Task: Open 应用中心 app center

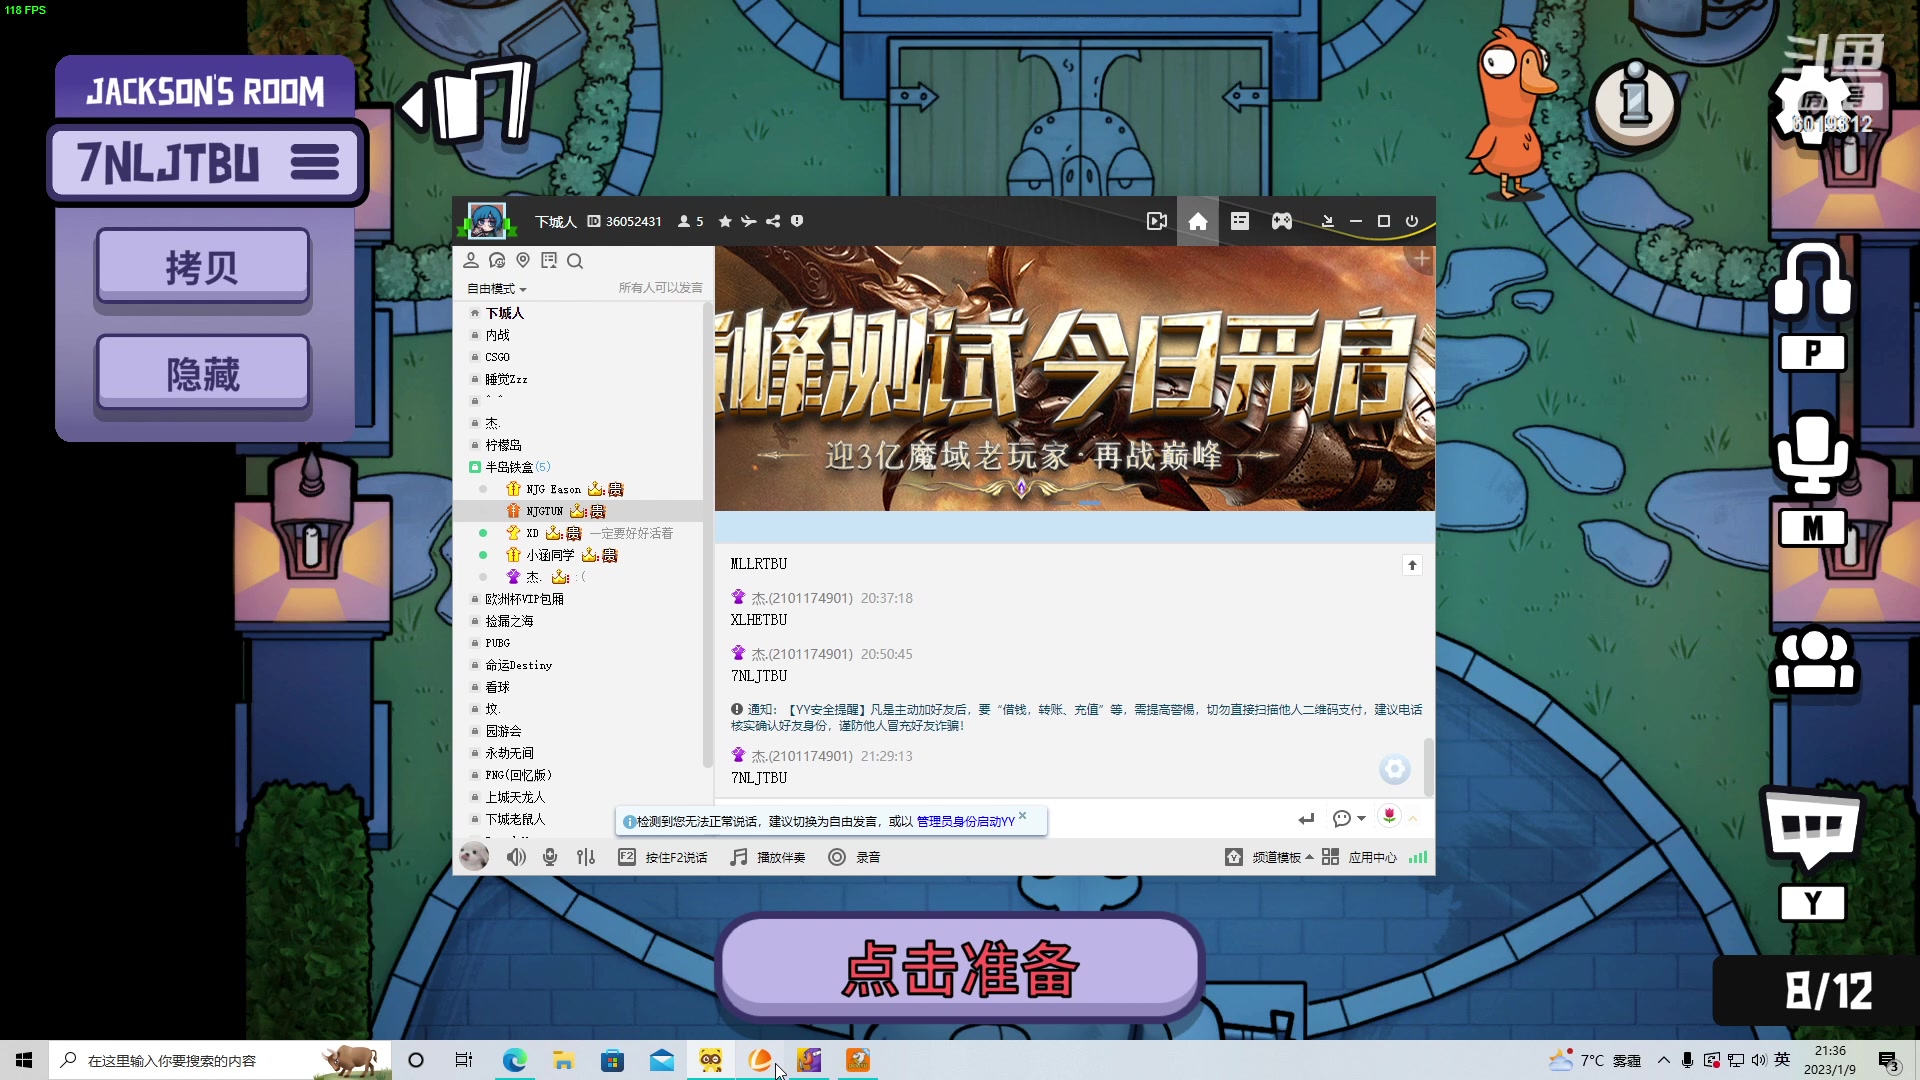Action: click(1360, 857)
